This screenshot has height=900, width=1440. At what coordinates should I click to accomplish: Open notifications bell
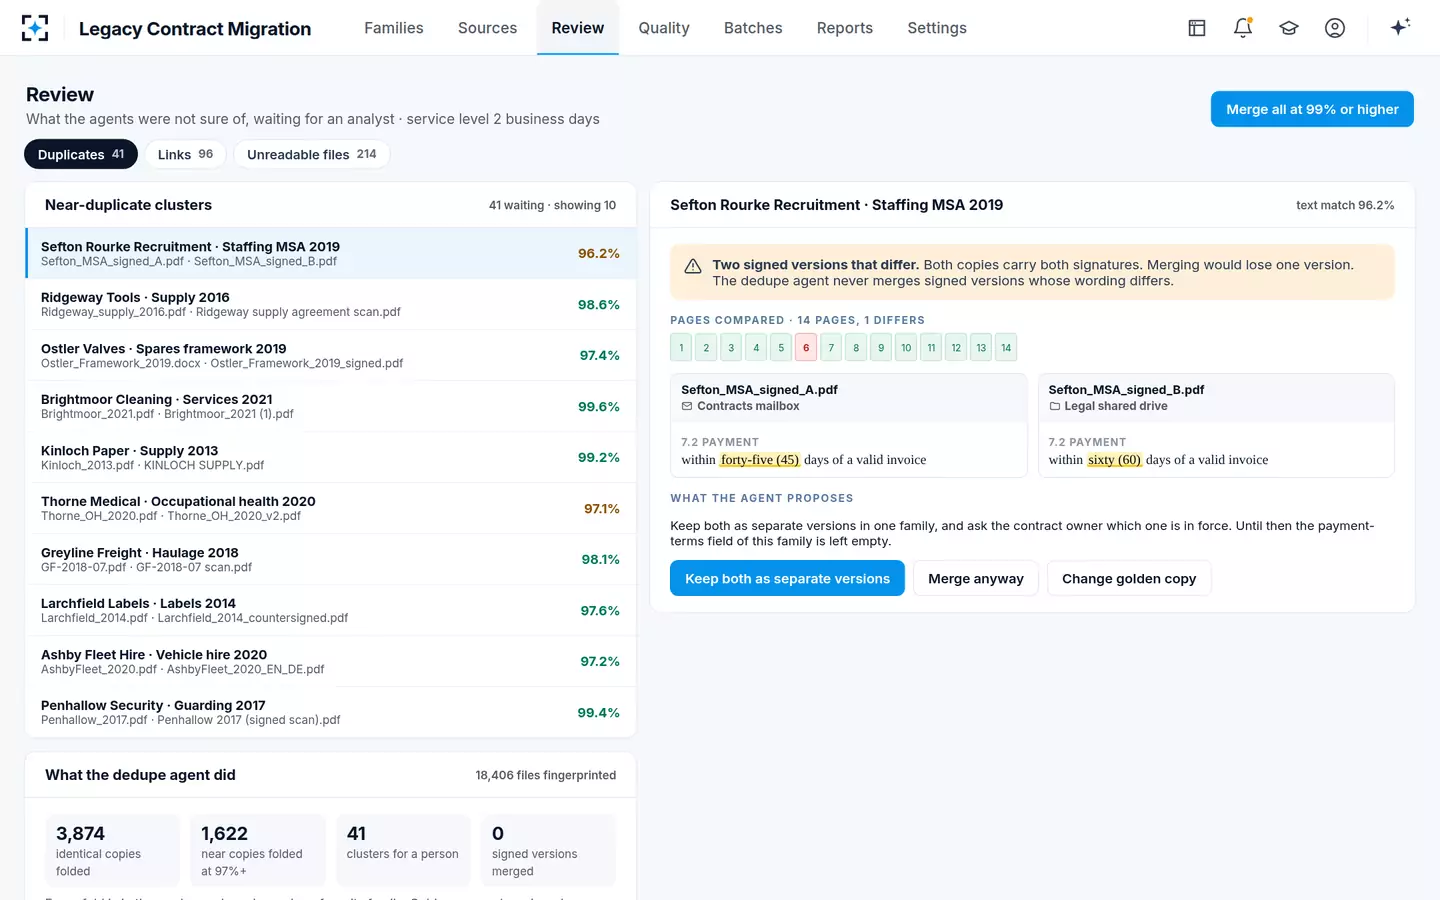coord(1243,28)
